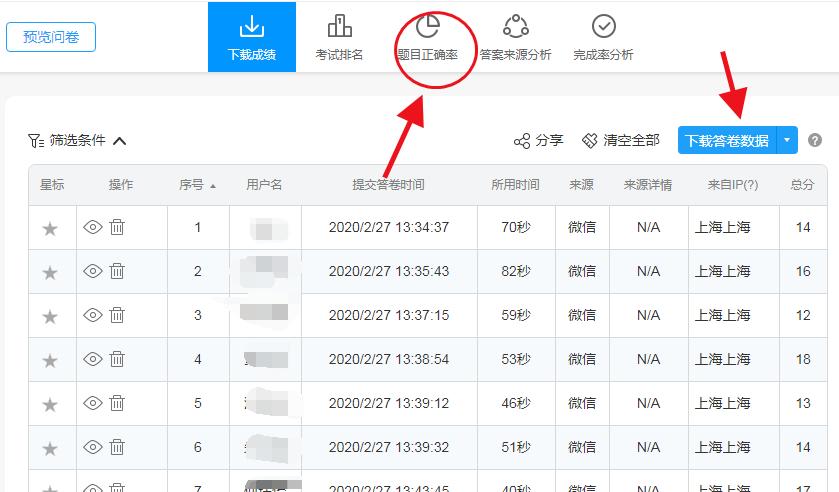The height and width of the screenshot is (492, 839).
Task: Delete row 3 with trash icon
Action: (117, 315)
